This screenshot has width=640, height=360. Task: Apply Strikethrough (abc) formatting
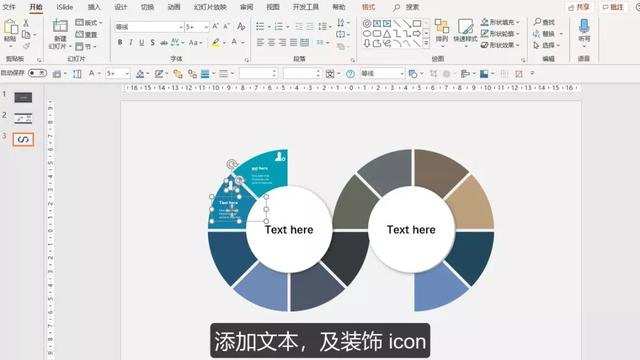(164, 42)
